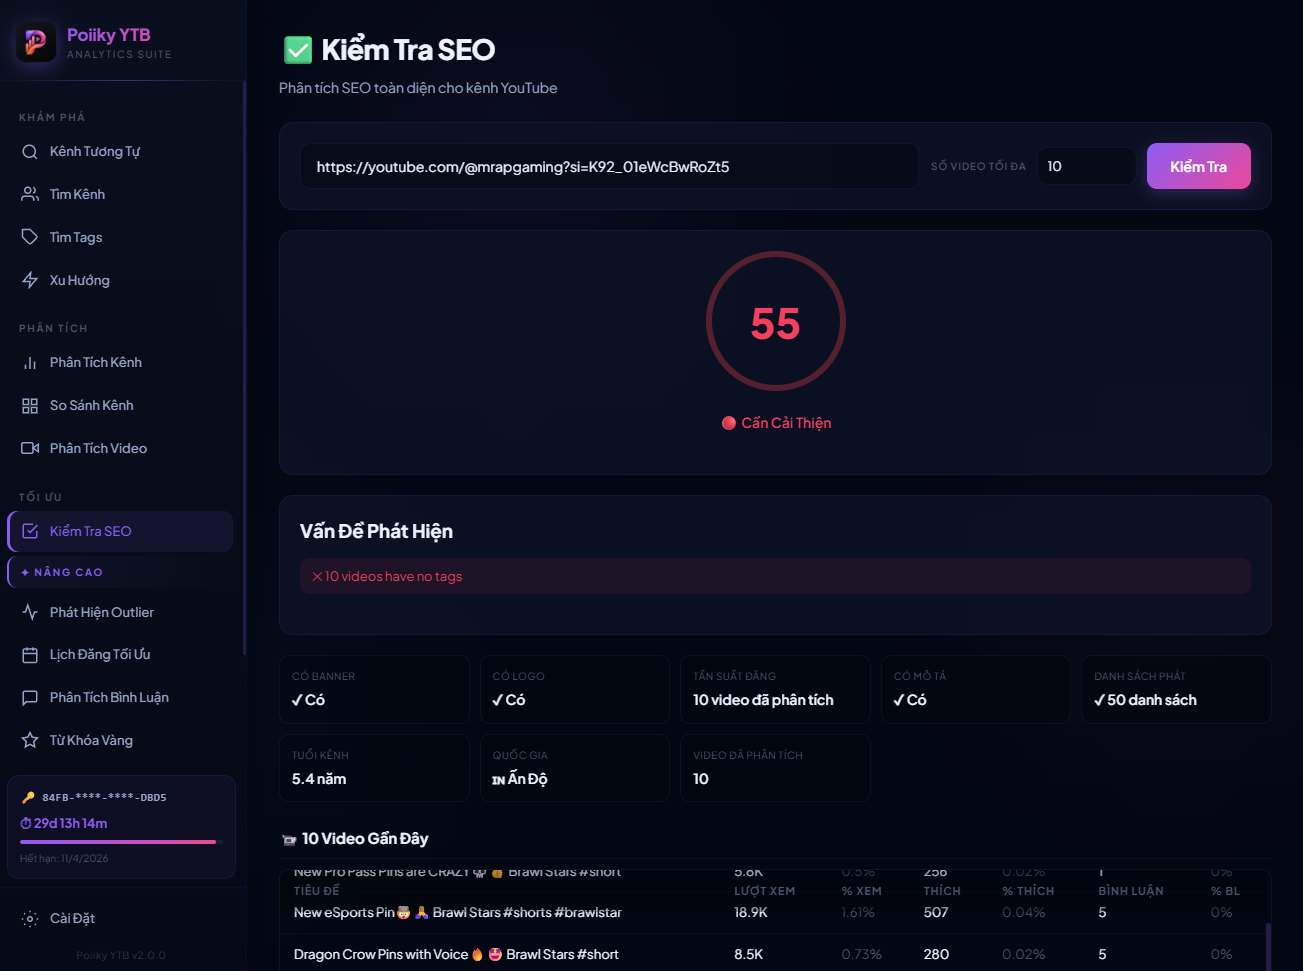Screen dimensions: 1303x971
Task: Select the active Kiểm Tra SEO menu item
Action: coord(120,532)
